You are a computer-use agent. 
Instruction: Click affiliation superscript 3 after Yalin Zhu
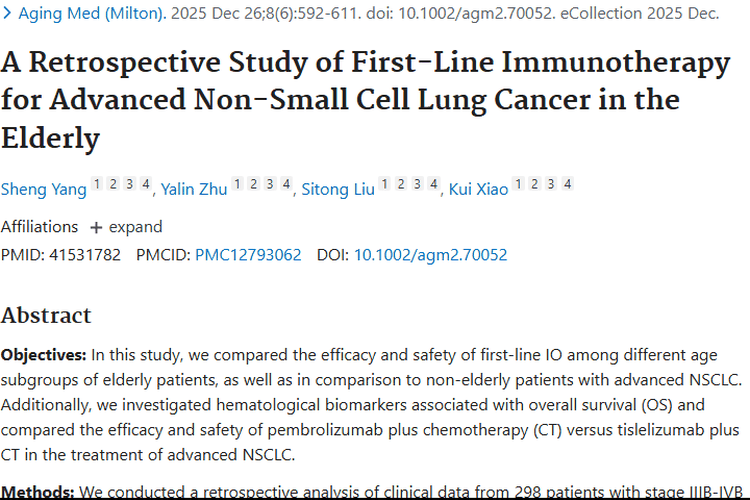click(x=270, y=184)
